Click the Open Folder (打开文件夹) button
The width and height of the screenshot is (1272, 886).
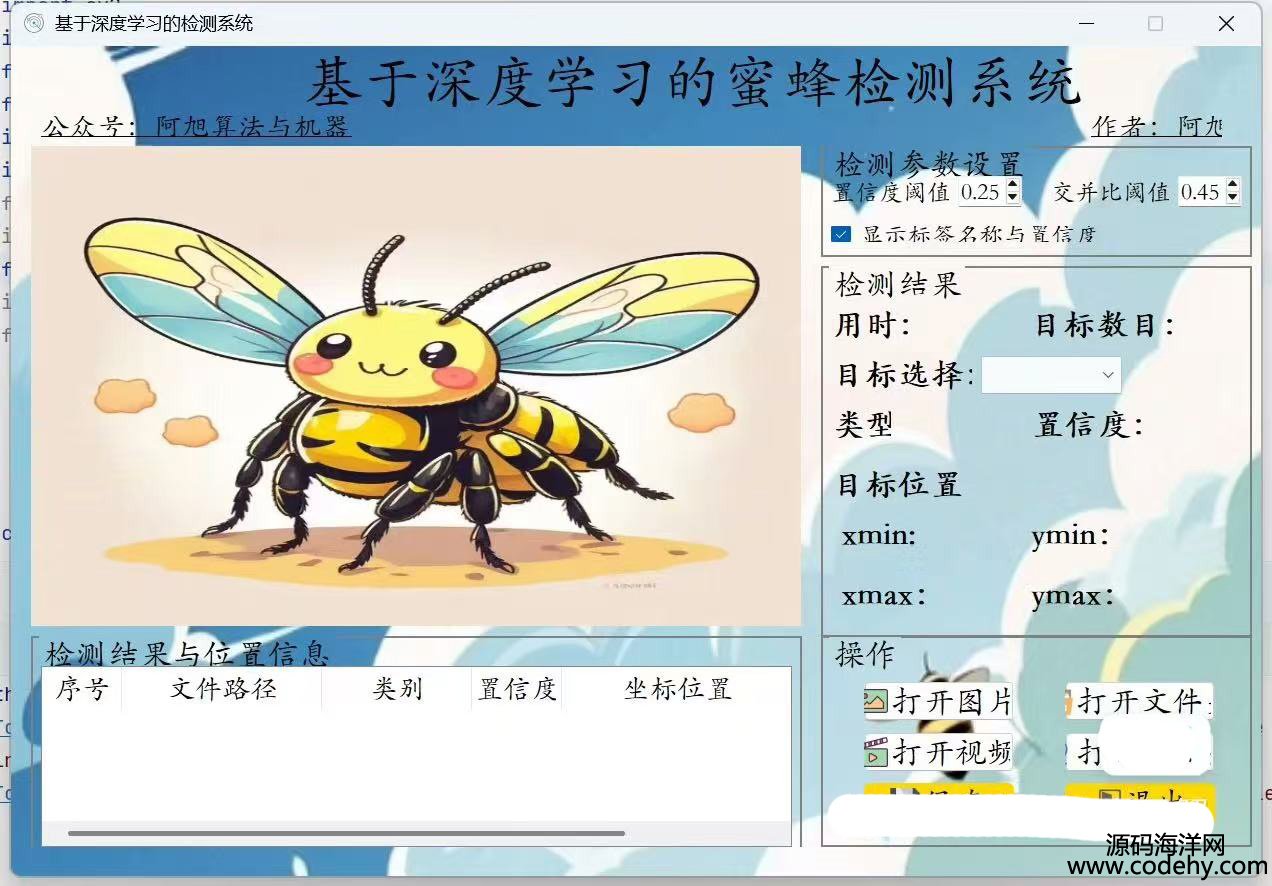pyautogui.click(x=1139, y=701)
